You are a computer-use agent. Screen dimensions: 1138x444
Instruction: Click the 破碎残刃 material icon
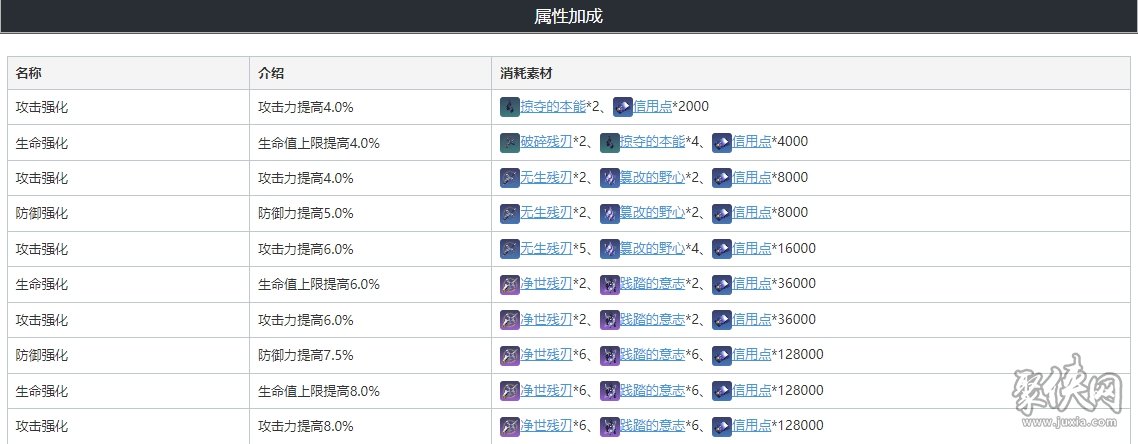click(x=509, y=142)
